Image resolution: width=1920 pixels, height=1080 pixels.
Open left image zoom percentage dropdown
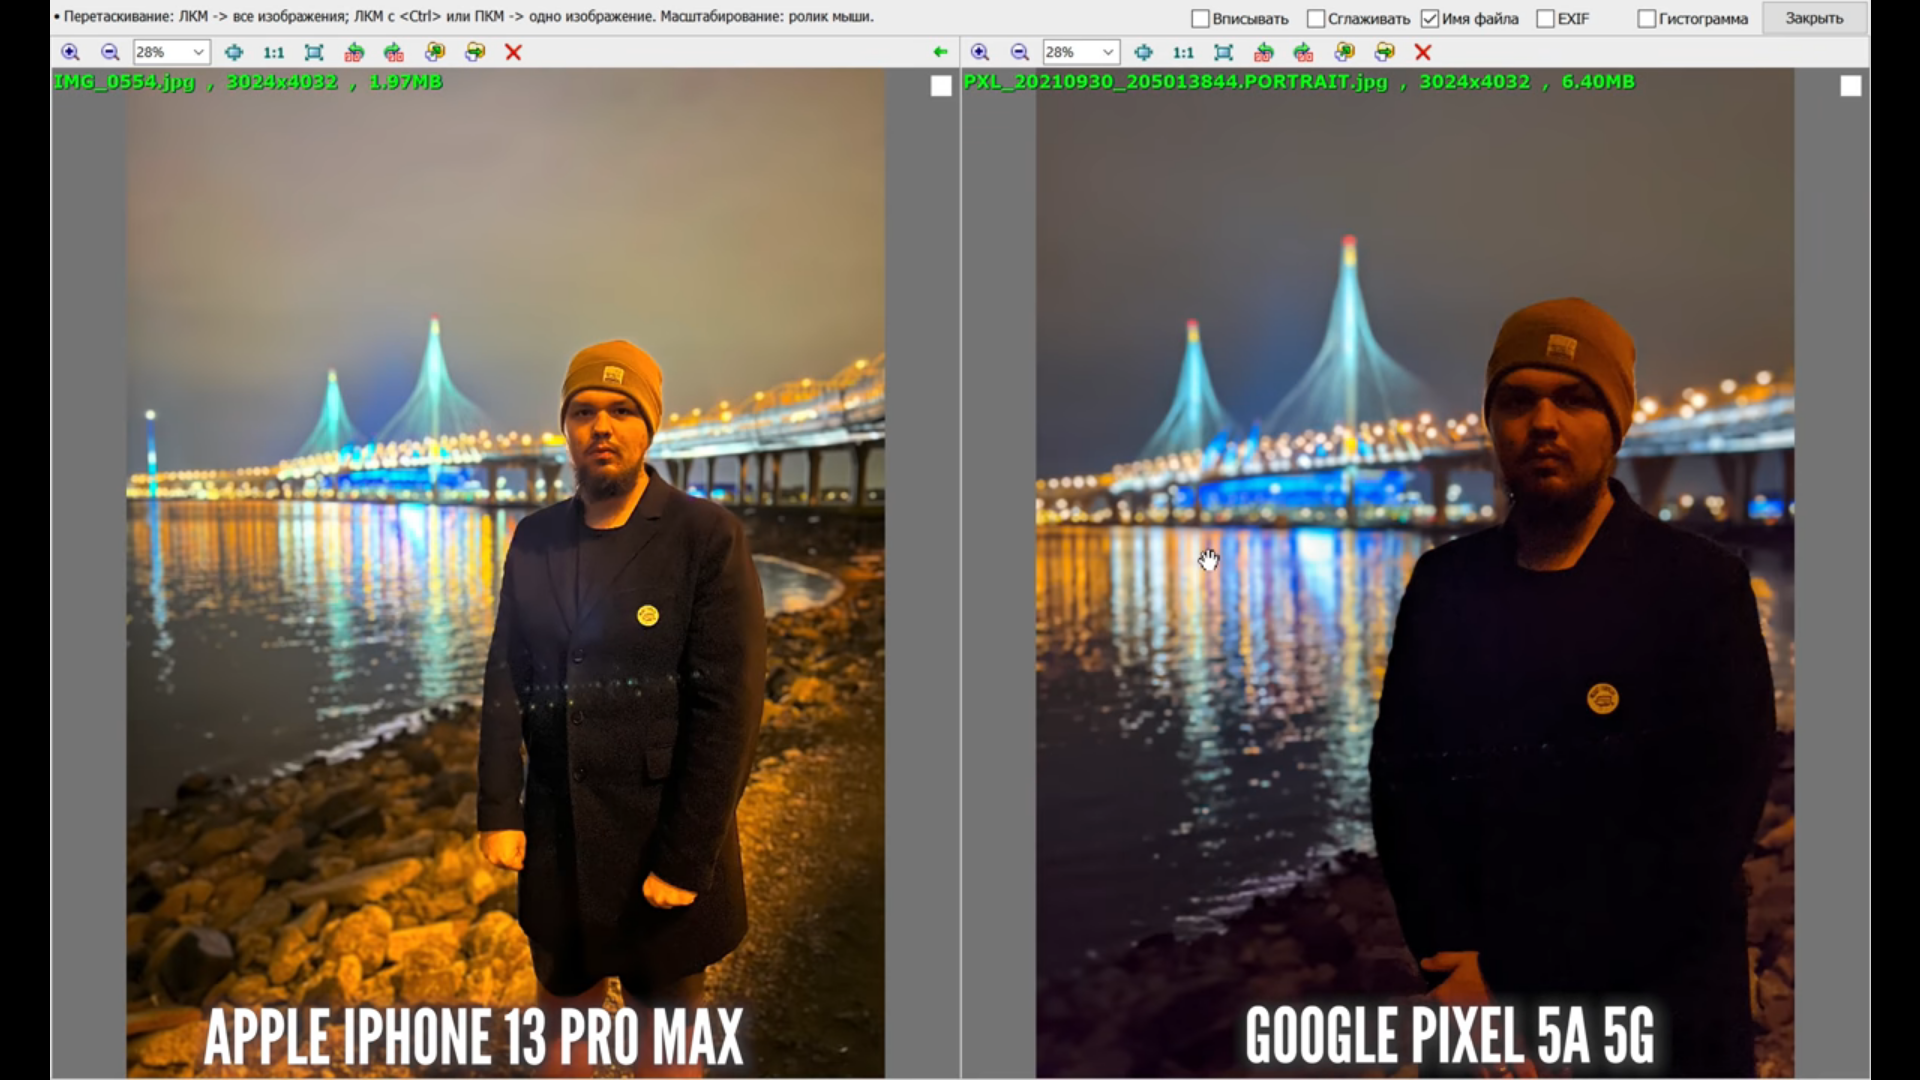(x=198, y=52)
